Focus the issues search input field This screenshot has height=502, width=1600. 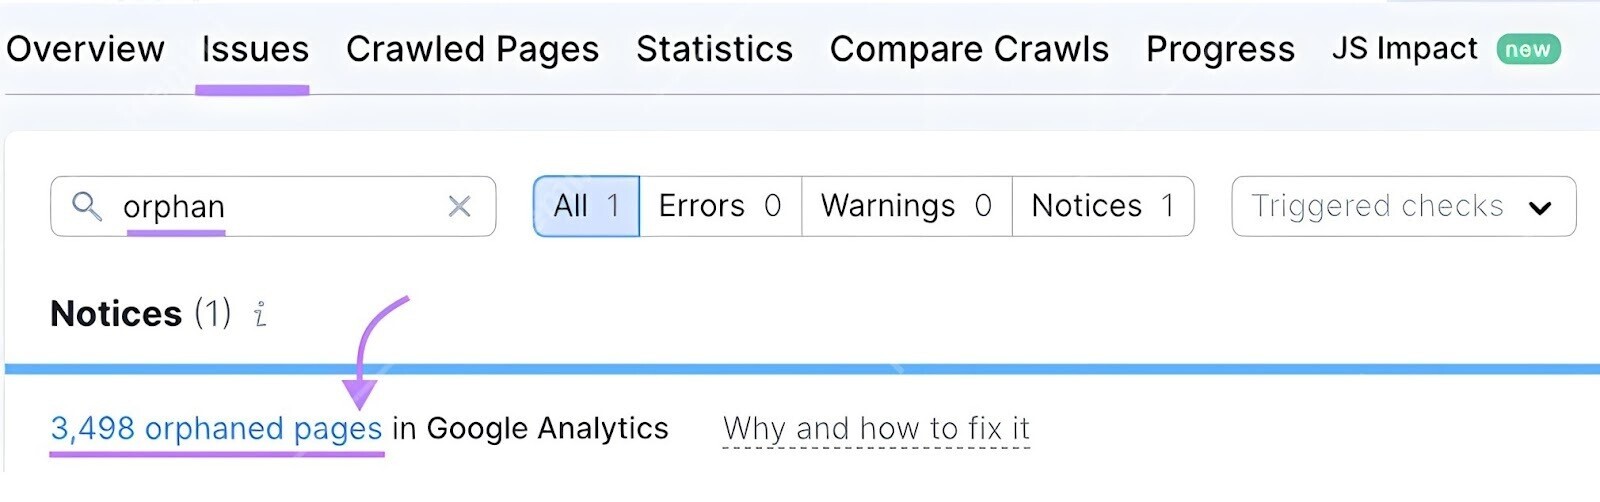tap(280, 206)
